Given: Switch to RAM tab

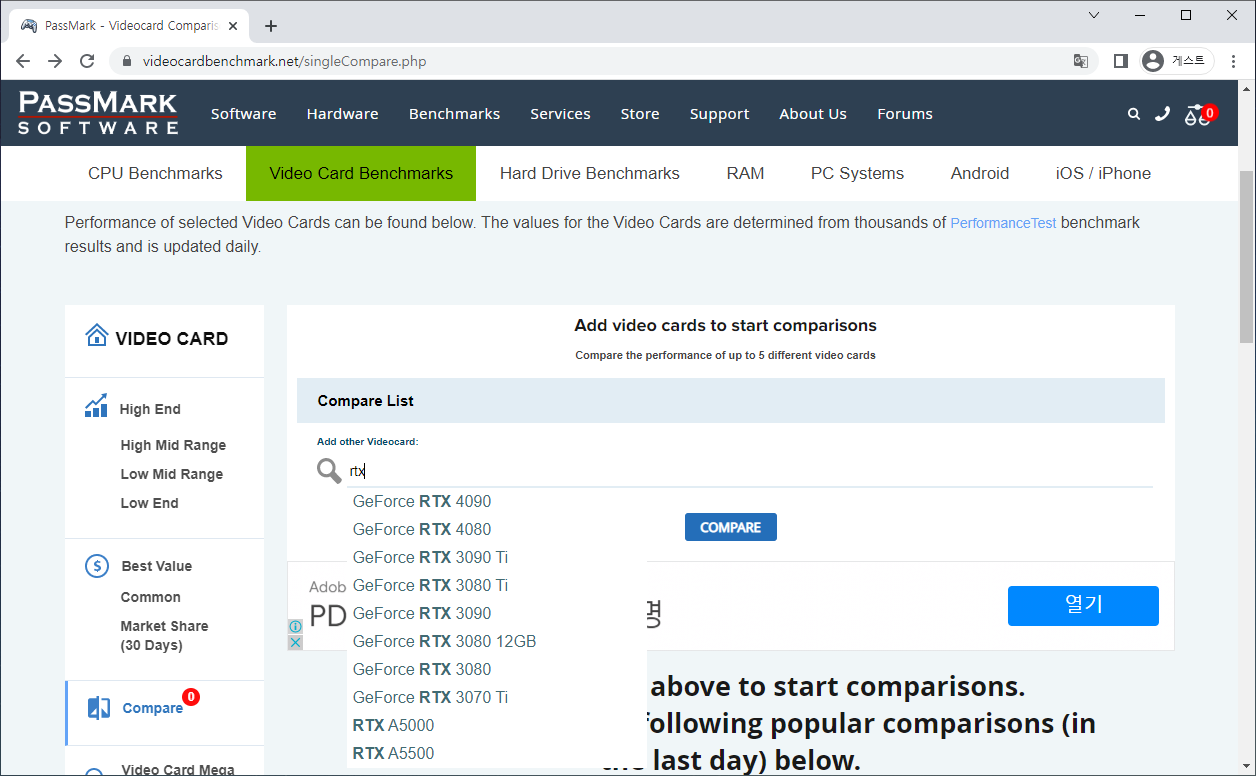Looking at the screenshot, I should coord(745,173).
